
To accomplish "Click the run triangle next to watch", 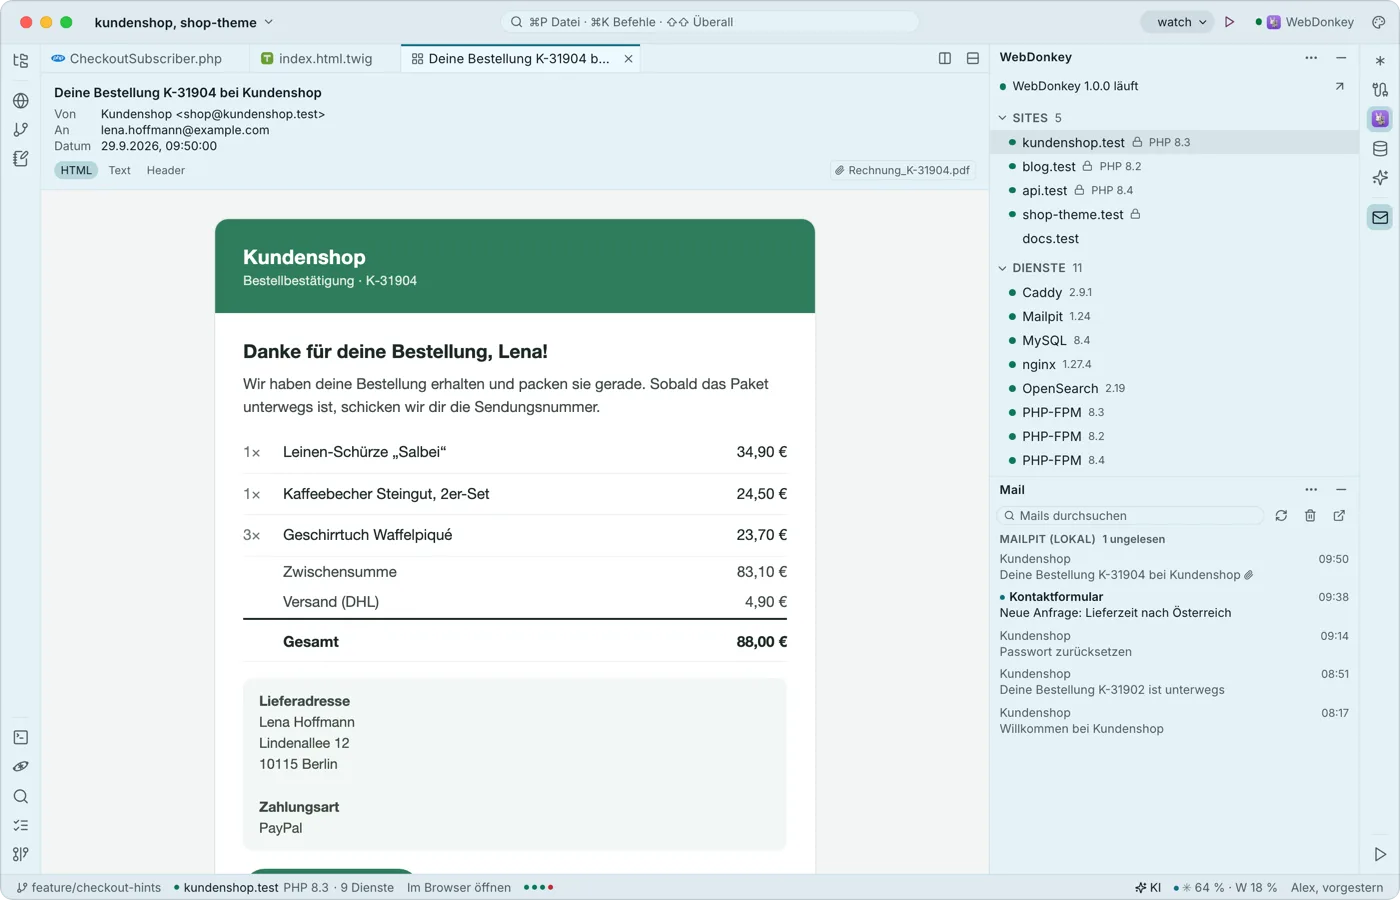I will (1230, 22).
